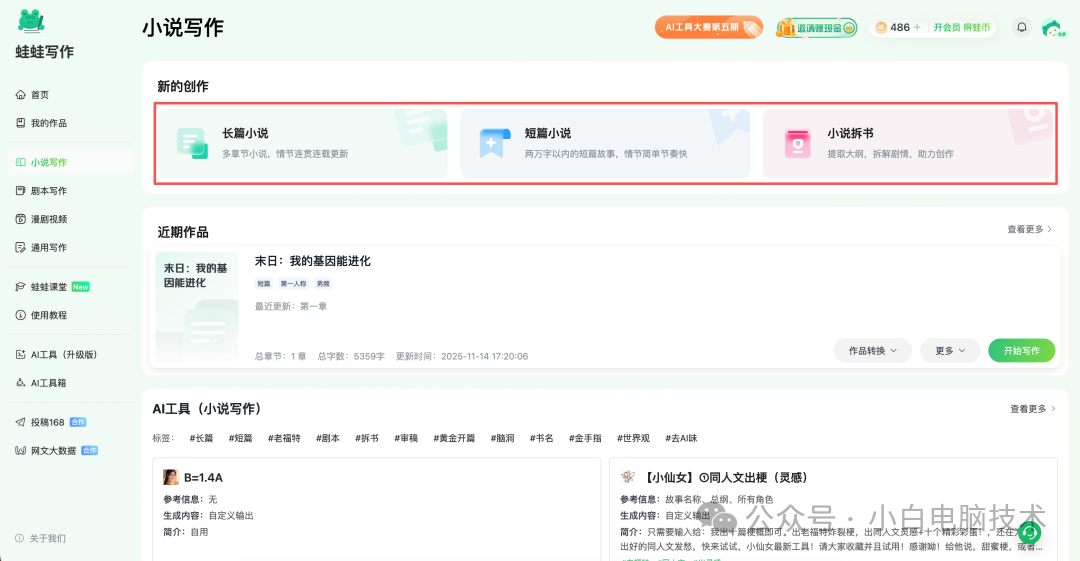
Task: Filter by the #黄金开篇 tag
Action: (x=454, y=438)
